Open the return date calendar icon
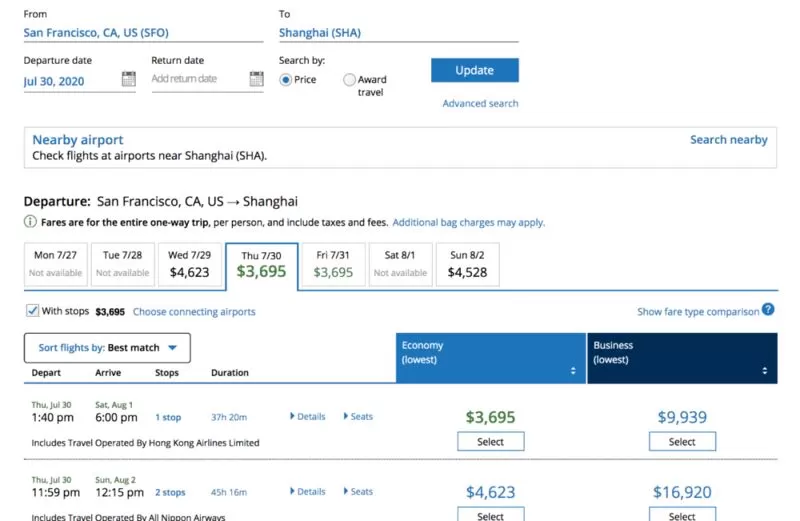Screen dimensions: 800x521 pyautogui.click(x=257, y=79)
